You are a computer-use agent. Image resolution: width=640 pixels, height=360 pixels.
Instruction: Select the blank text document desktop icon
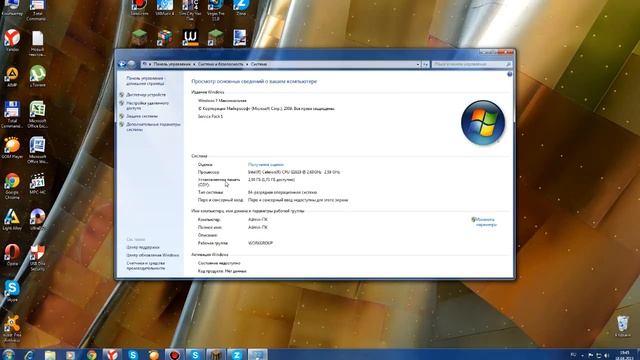coord(38,43)
